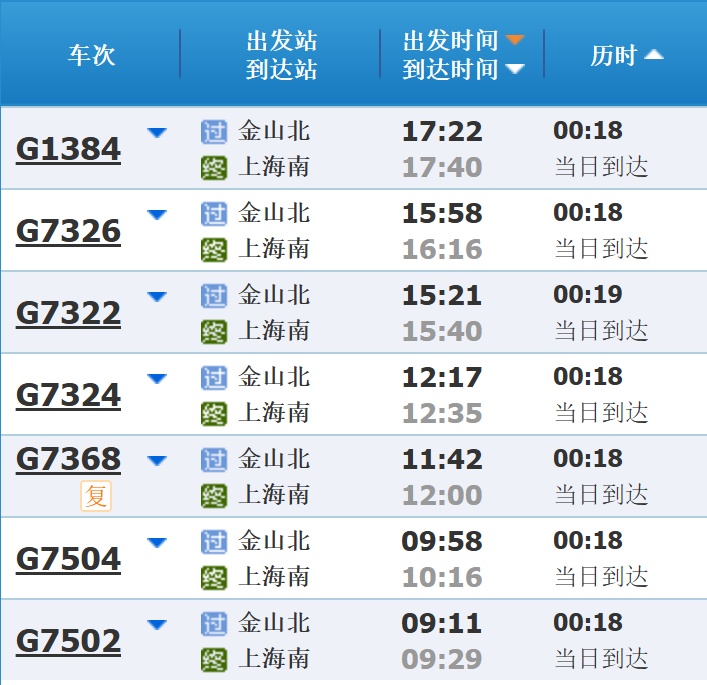Click the 出发站 到达站 column header

click(x=281, y=55)
